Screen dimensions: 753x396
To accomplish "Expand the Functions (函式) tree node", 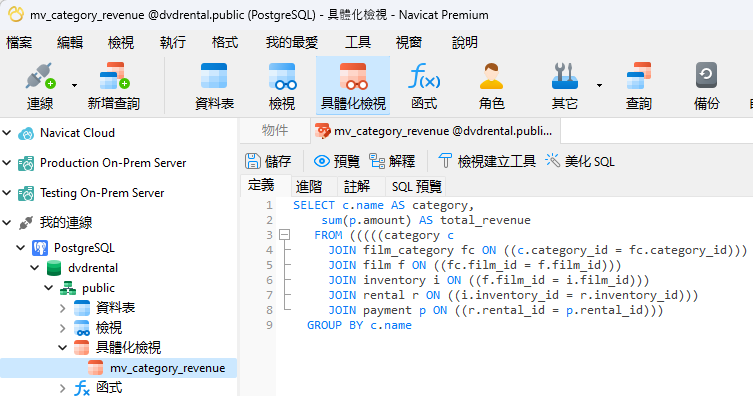I will (62, 388).
